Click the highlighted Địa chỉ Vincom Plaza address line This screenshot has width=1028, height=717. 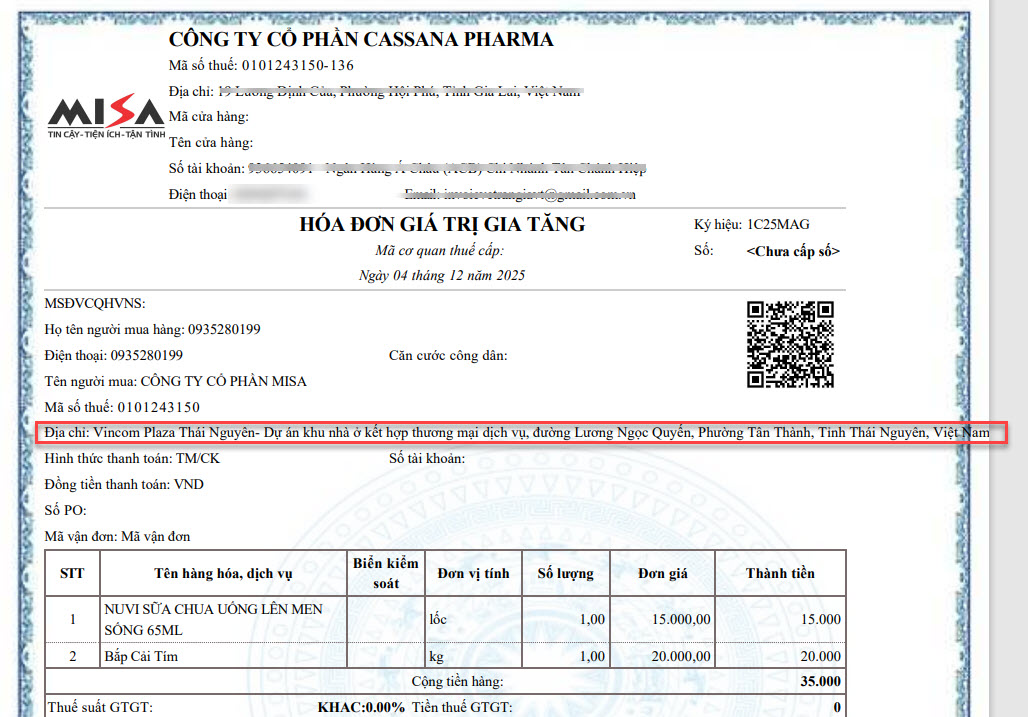(x=517, y=433)
